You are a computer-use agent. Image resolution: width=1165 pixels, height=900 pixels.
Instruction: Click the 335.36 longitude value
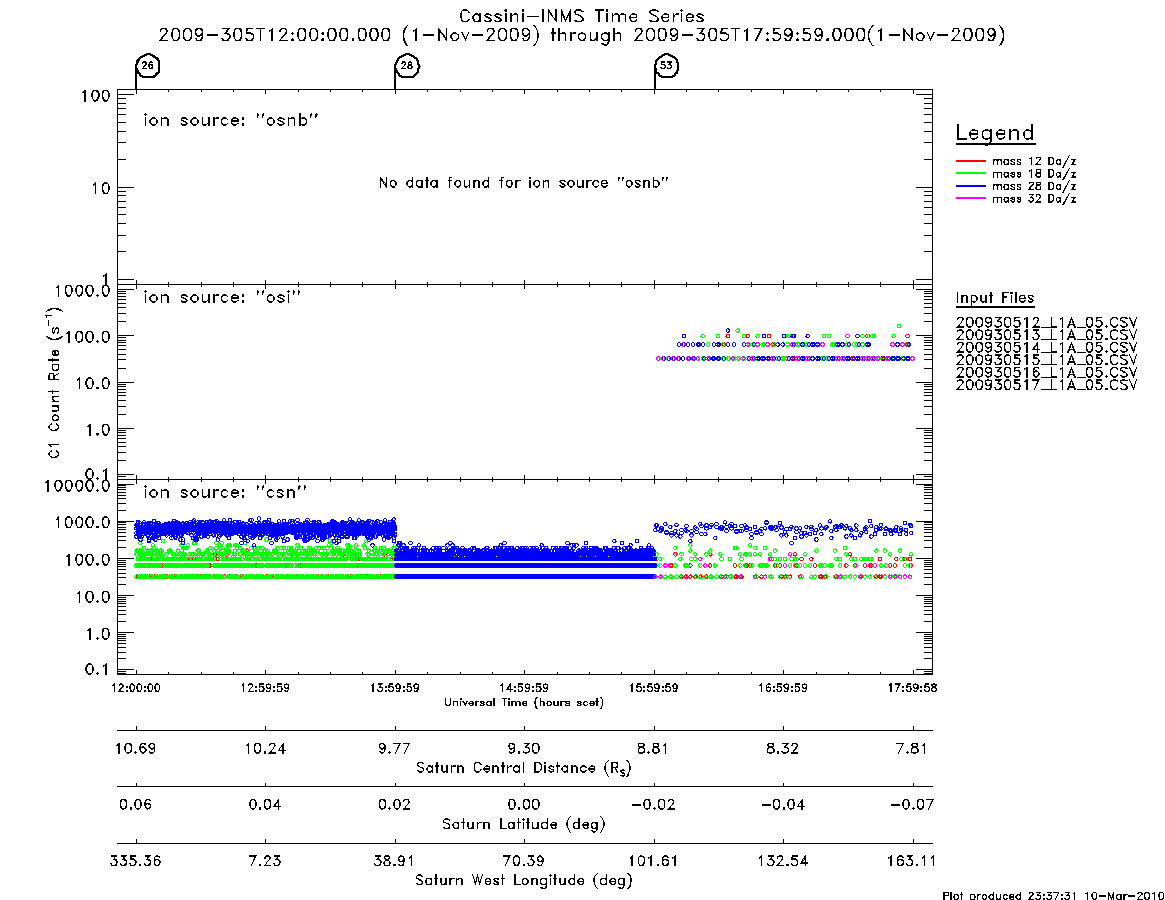click(x=136, y=861)
